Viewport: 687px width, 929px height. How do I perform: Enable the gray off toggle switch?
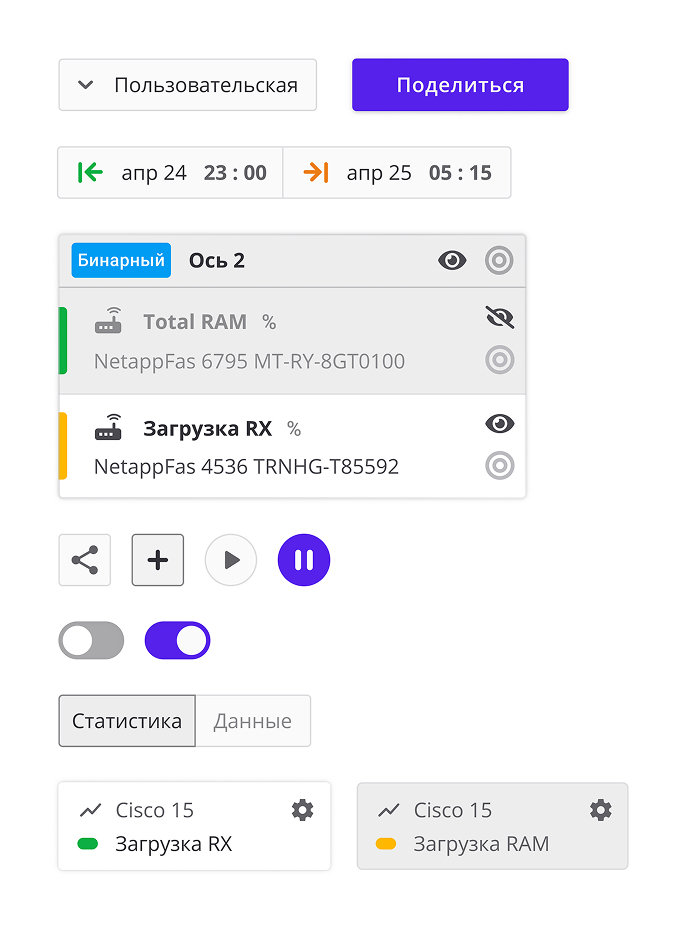coord(91,640)
